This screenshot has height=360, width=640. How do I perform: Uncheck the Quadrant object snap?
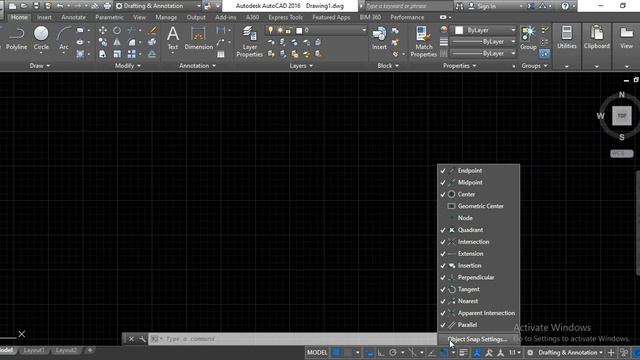pyautogui.click(x=478, y=230)
